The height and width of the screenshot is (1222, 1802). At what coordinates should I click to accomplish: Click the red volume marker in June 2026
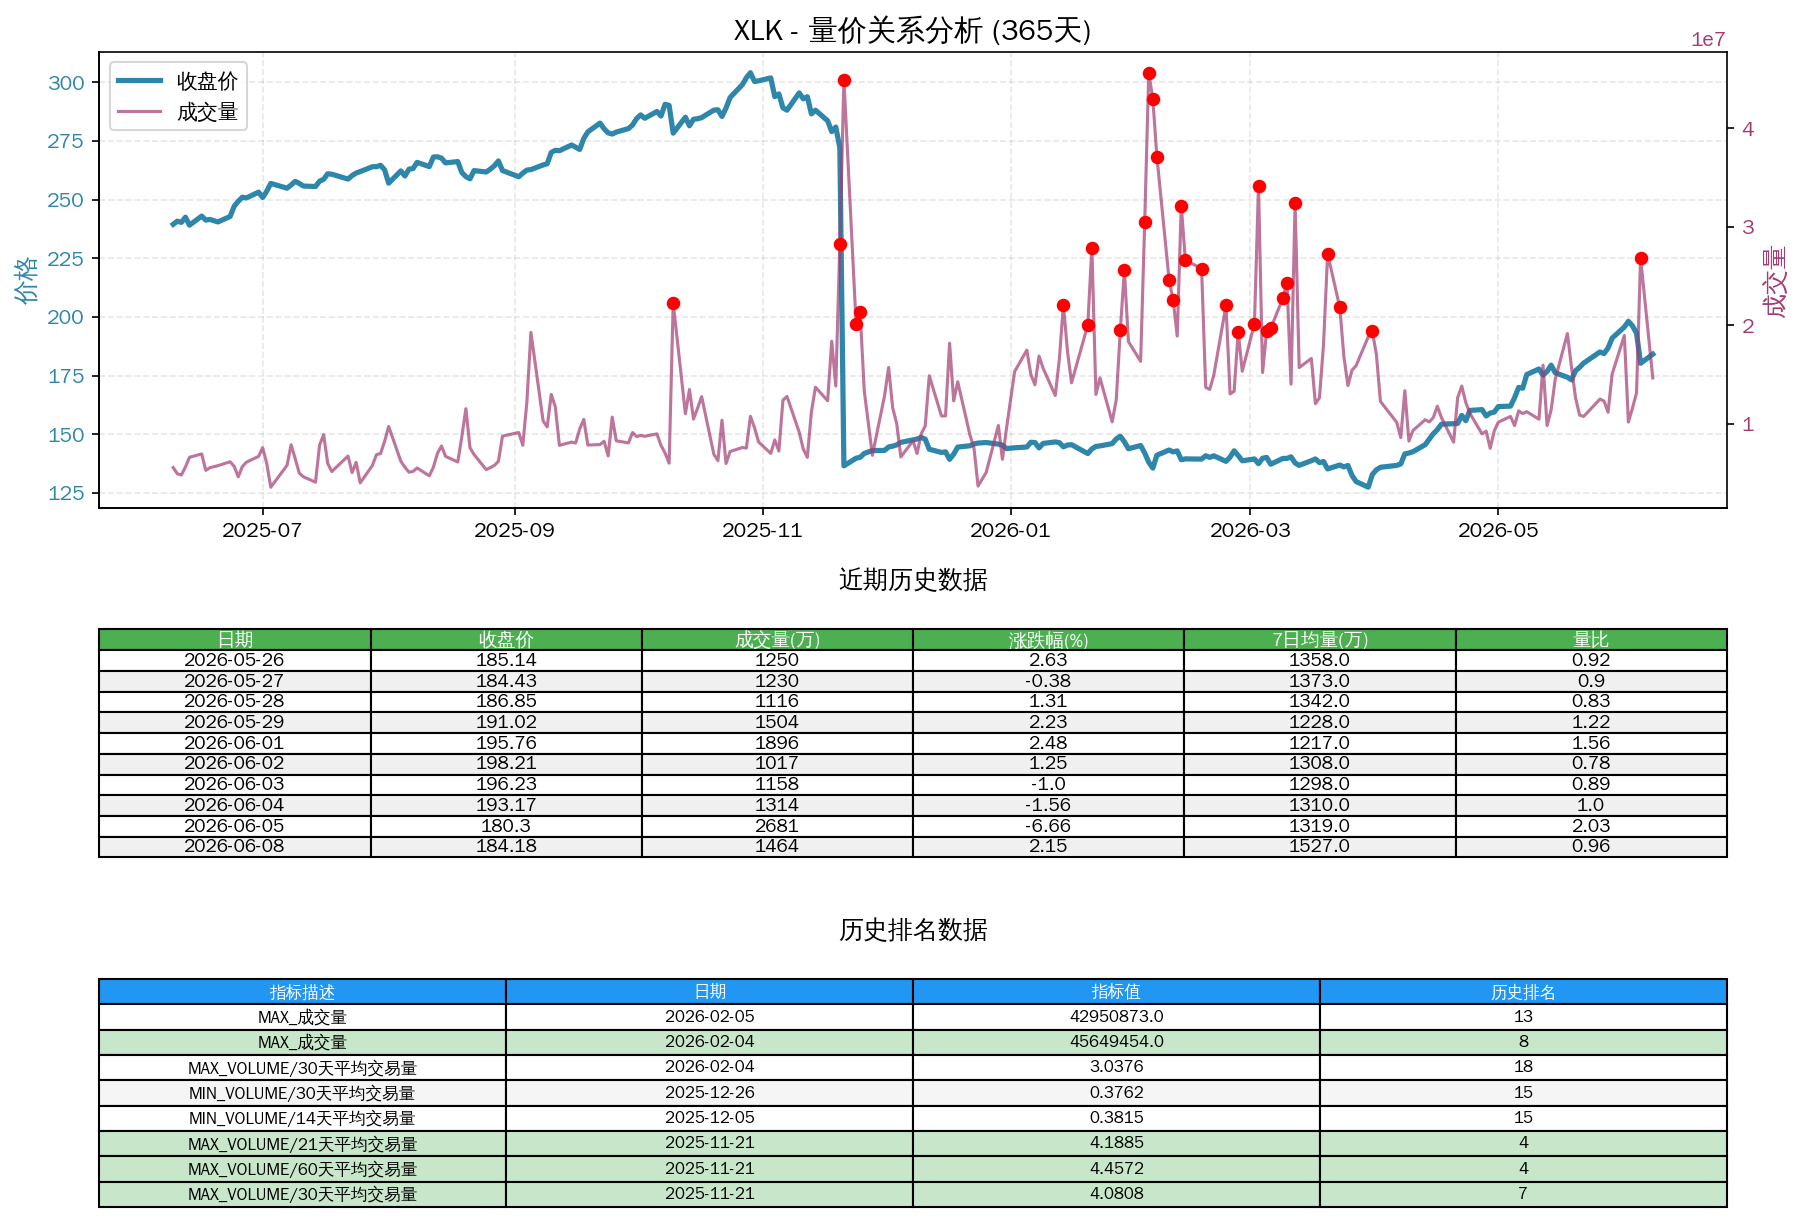[x=1641, y=258]
